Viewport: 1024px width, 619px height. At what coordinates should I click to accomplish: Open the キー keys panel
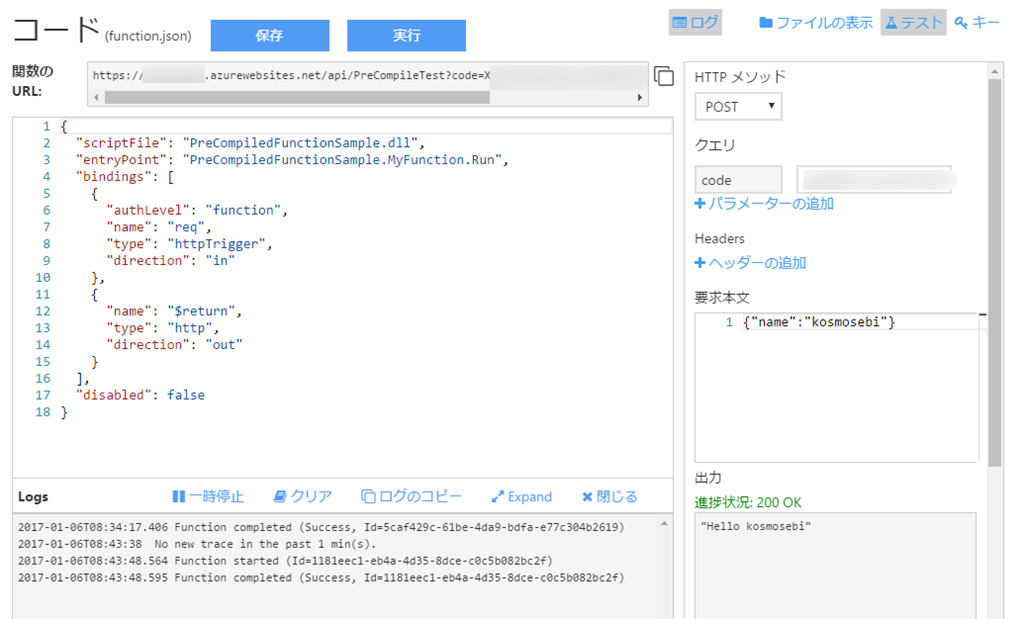coord(976,23)
